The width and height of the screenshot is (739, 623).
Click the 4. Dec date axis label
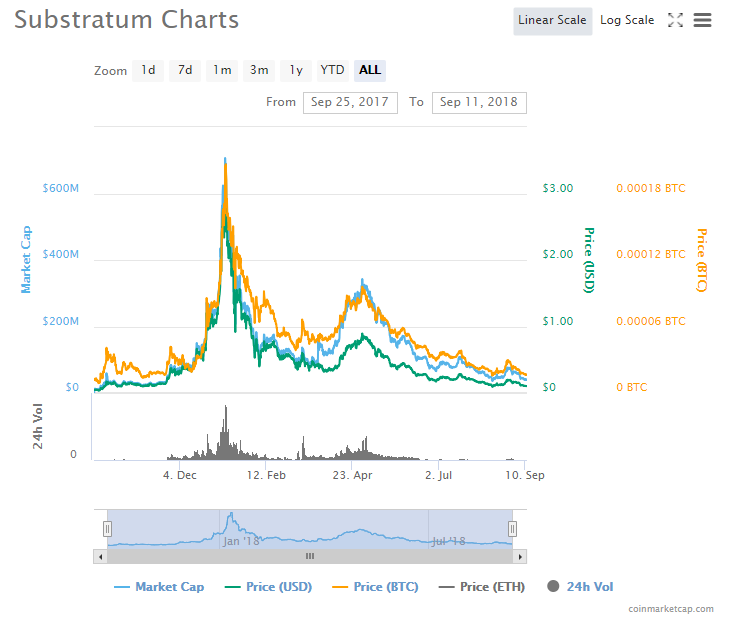[x=180, y=475]
